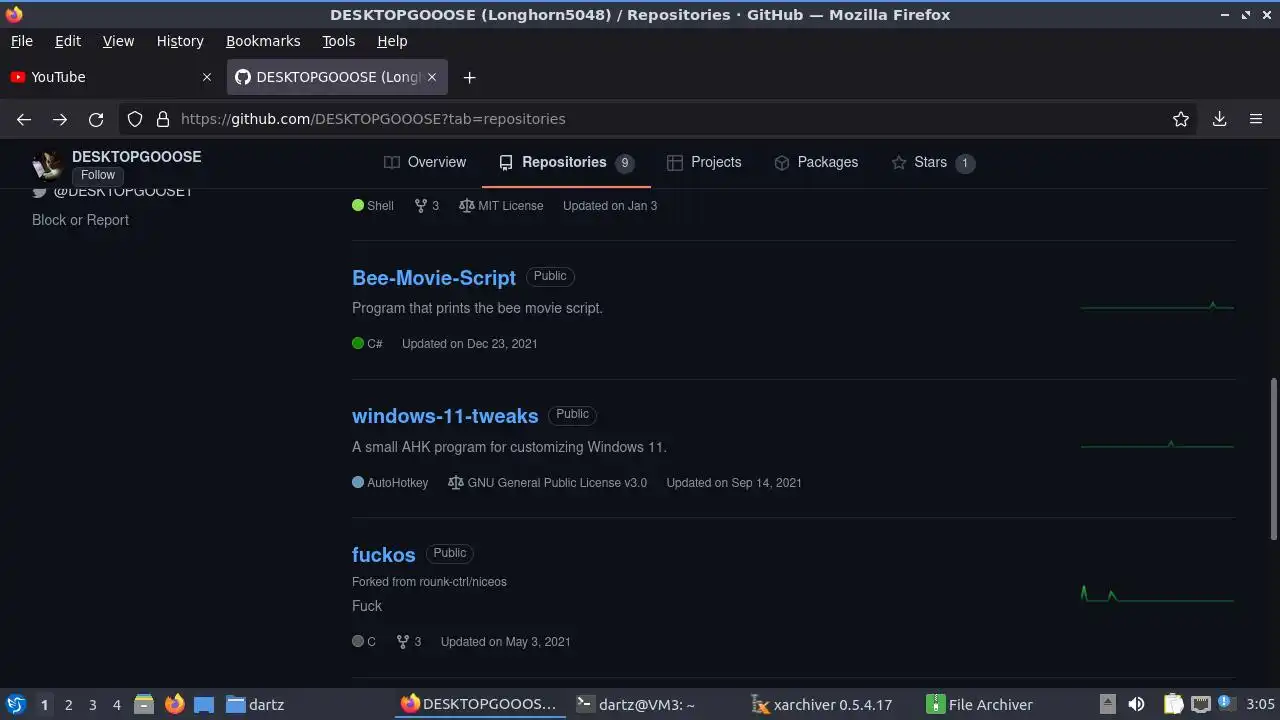
Task: Click the Follow button
Action: [98, 175]
